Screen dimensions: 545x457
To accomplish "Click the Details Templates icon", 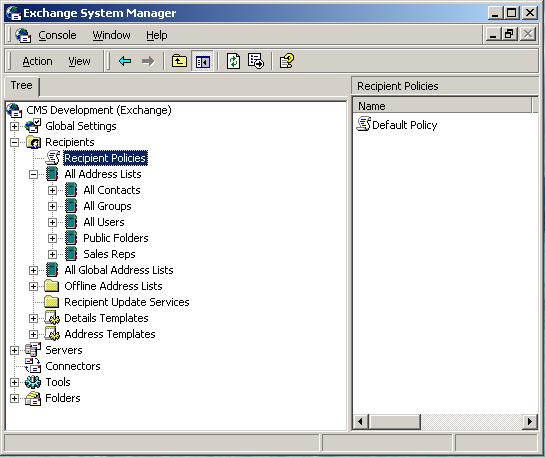I will tap(52, 318).
